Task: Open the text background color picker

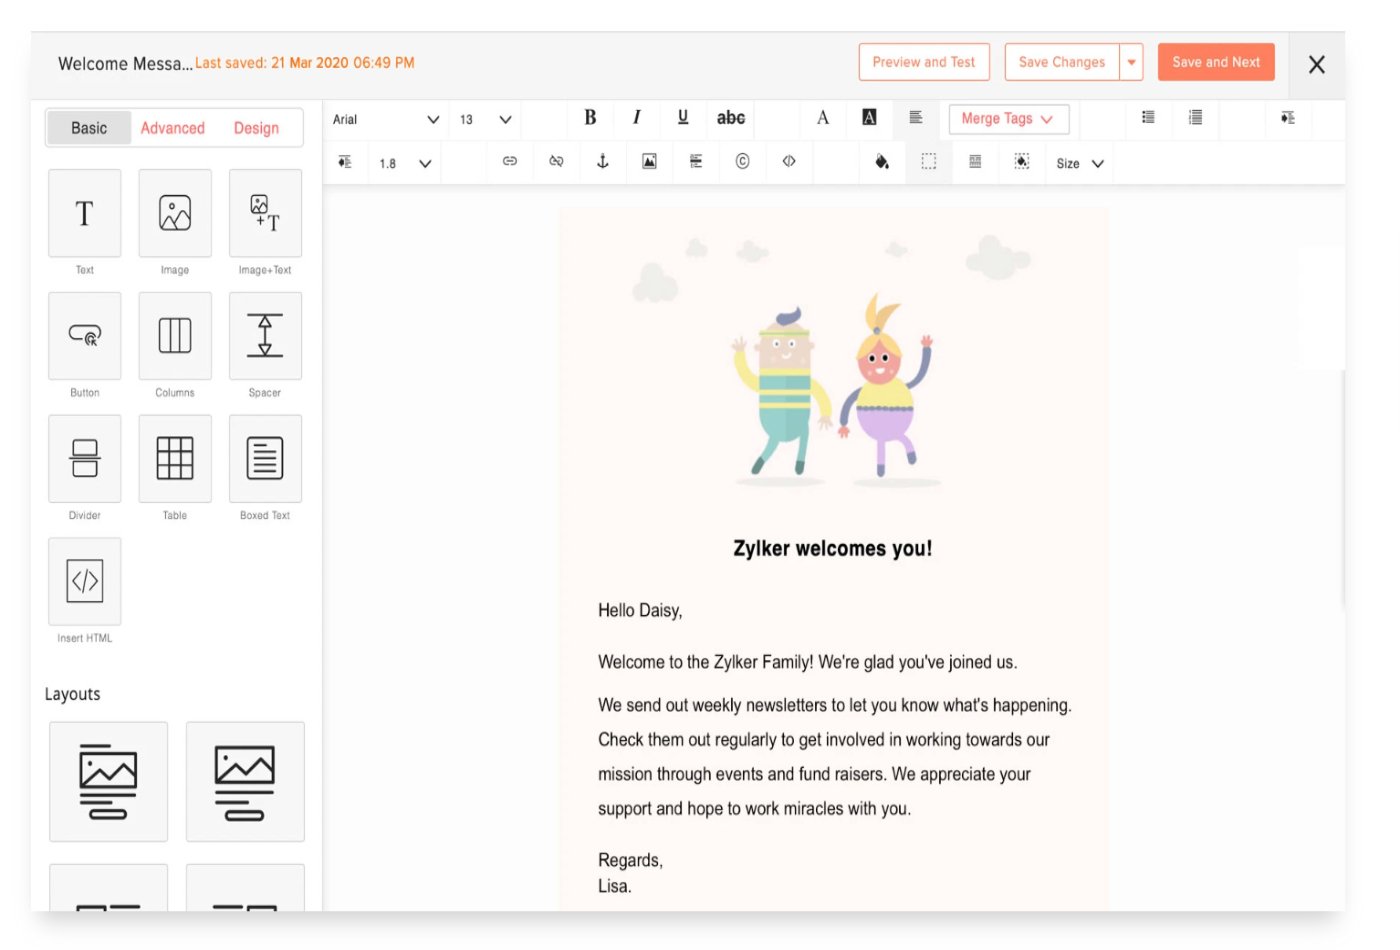Action: coord(869,118)
